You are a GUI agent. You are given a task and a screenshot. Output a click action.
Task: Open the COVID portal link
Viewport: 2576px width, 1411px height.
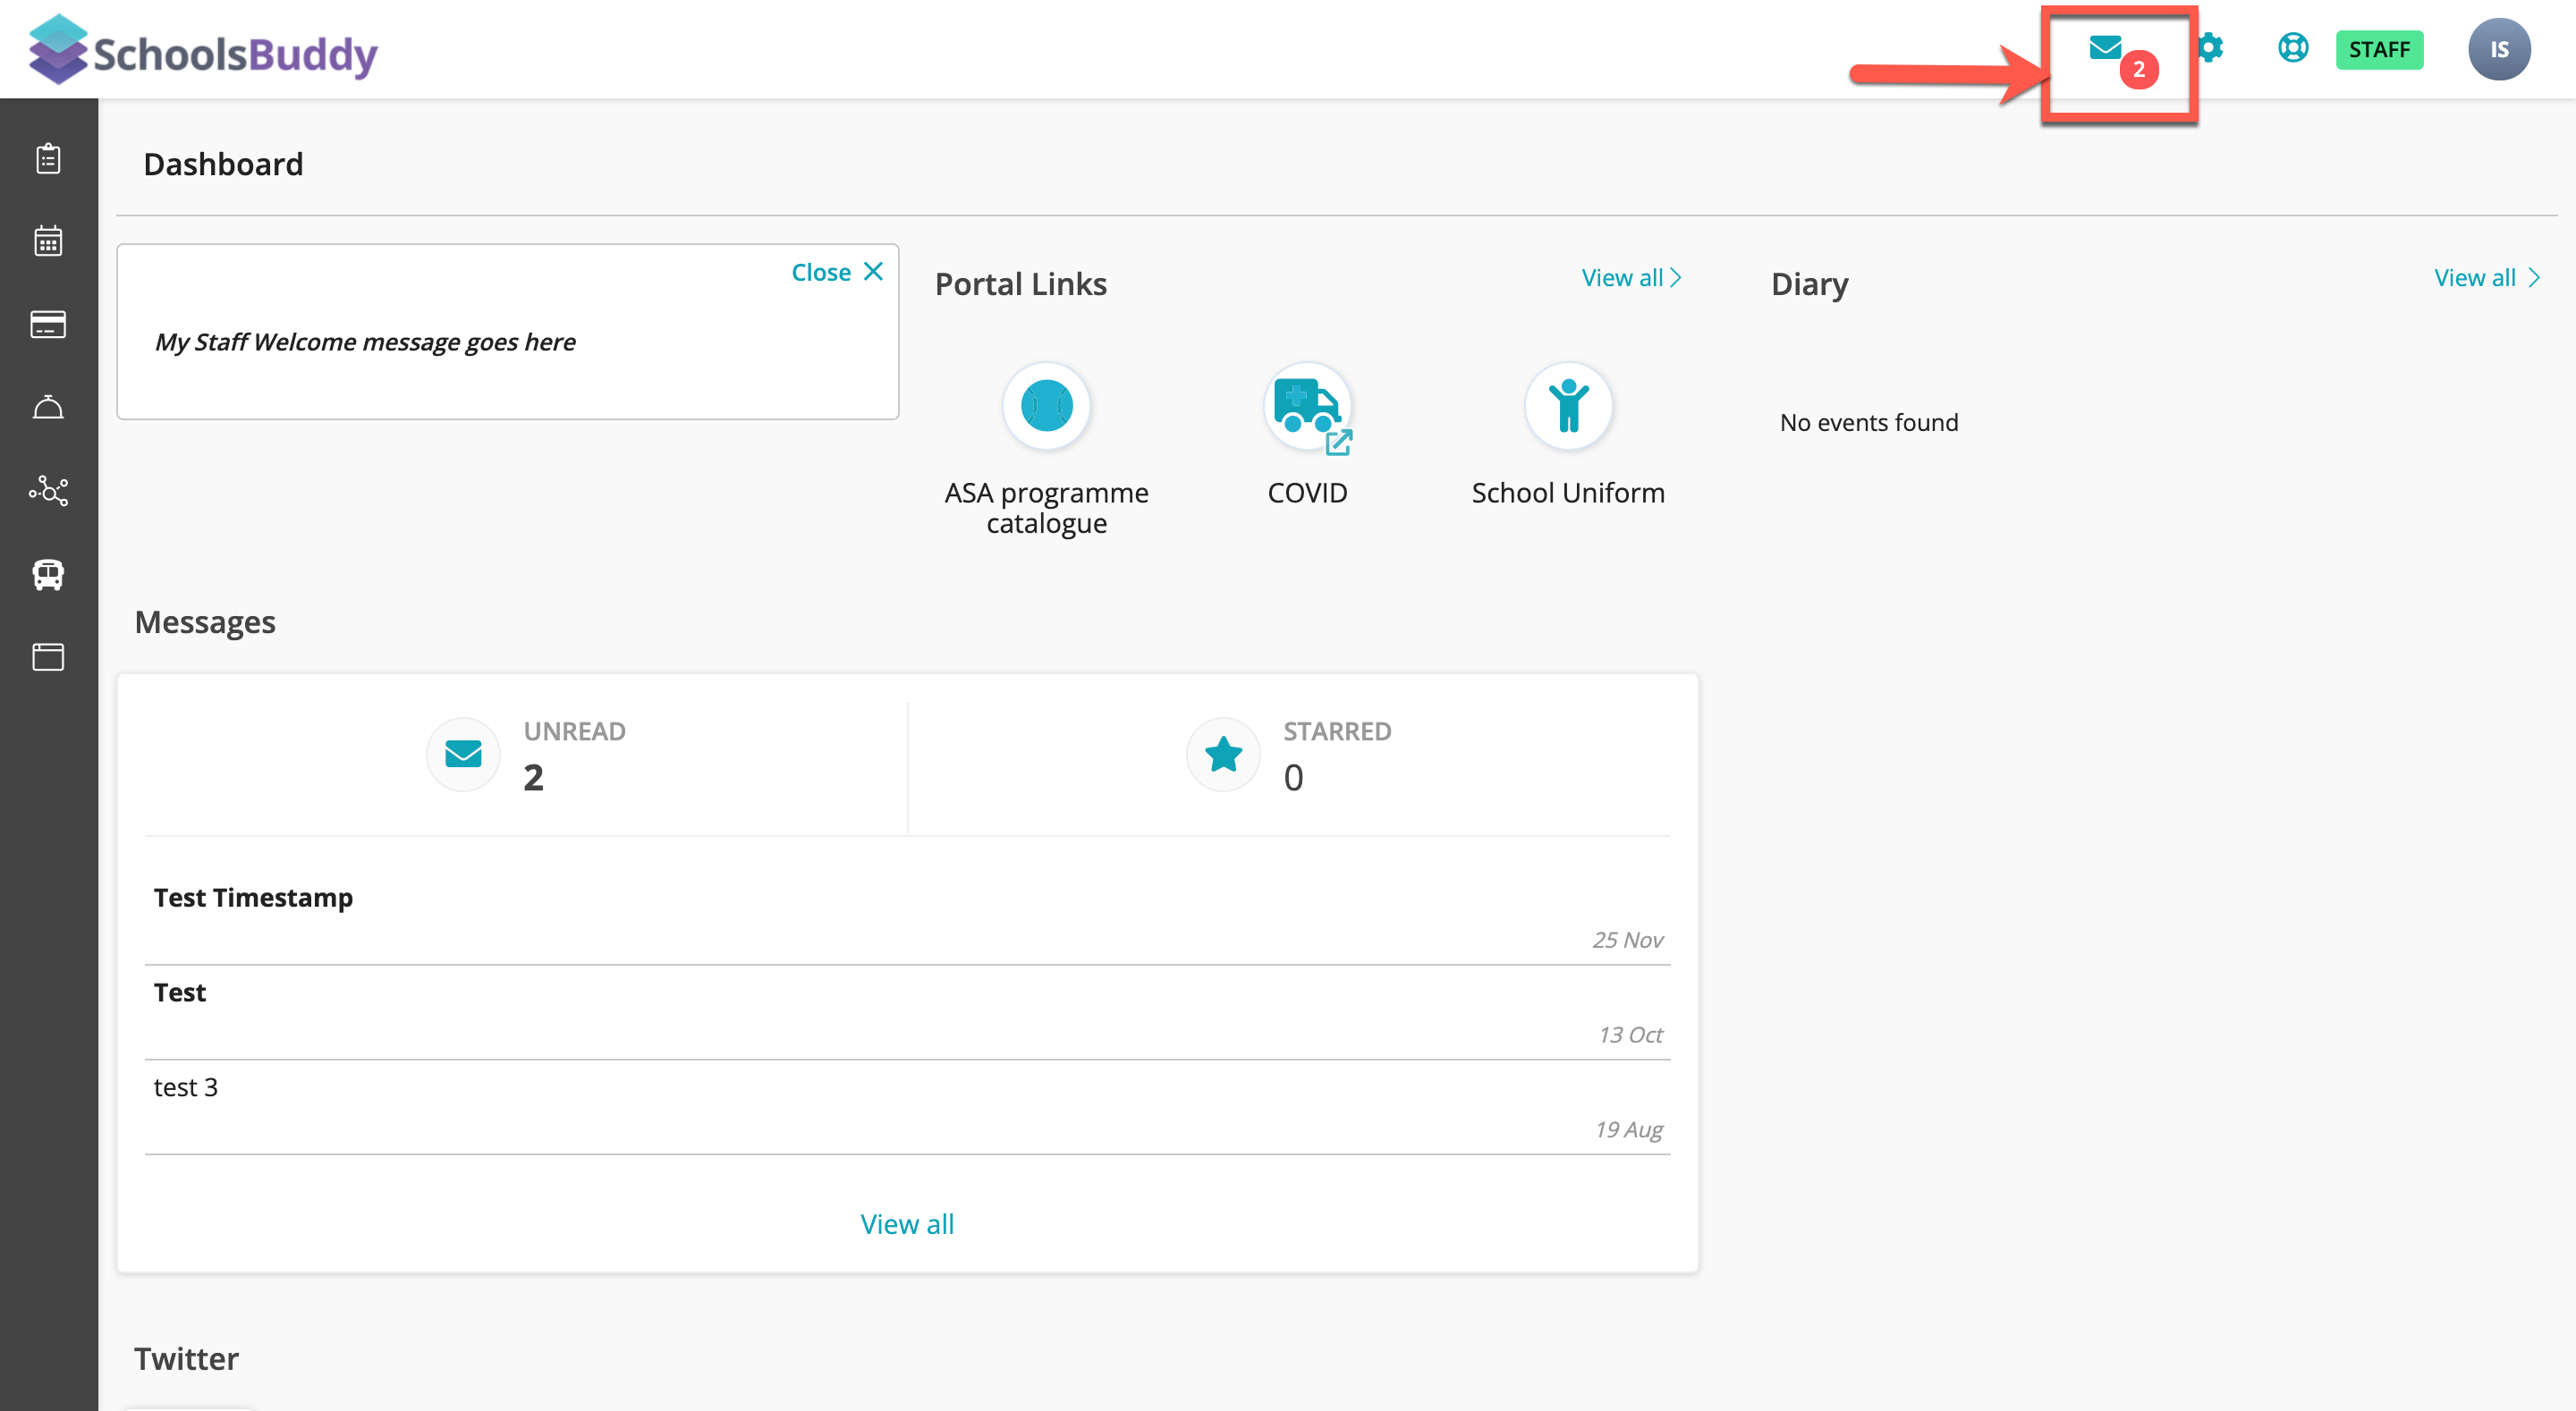[x=1307, y=406]
